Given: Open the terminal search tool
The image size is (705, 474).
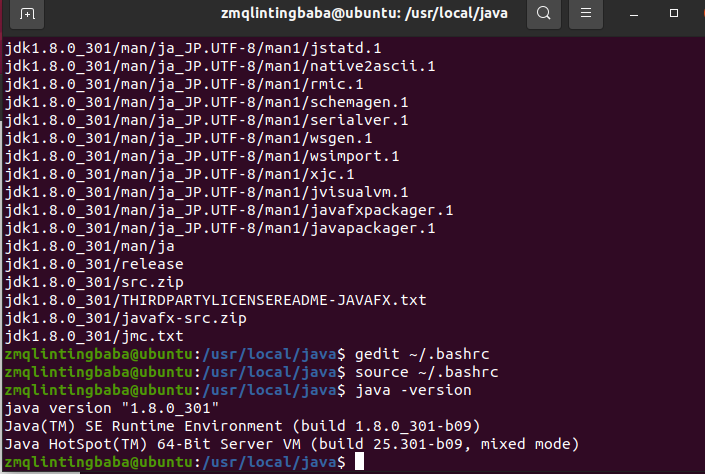Looking at the screenshot, I should click(x=544, y=13).
